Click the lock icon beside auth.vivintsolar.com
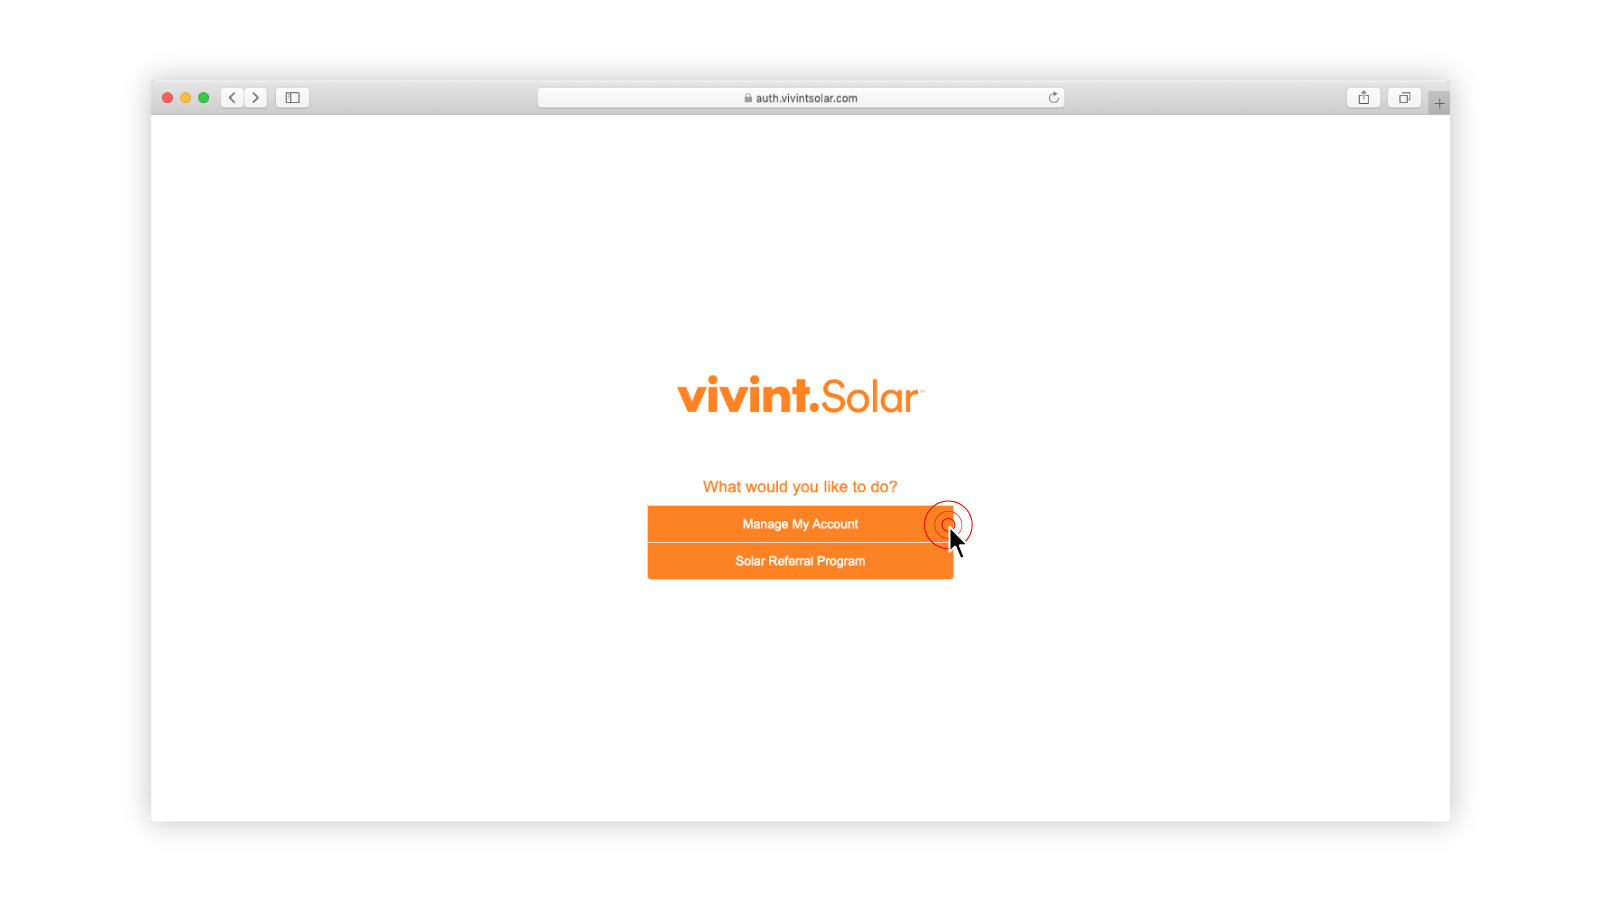The image size is (1600, 900). (x=748, y=98)
